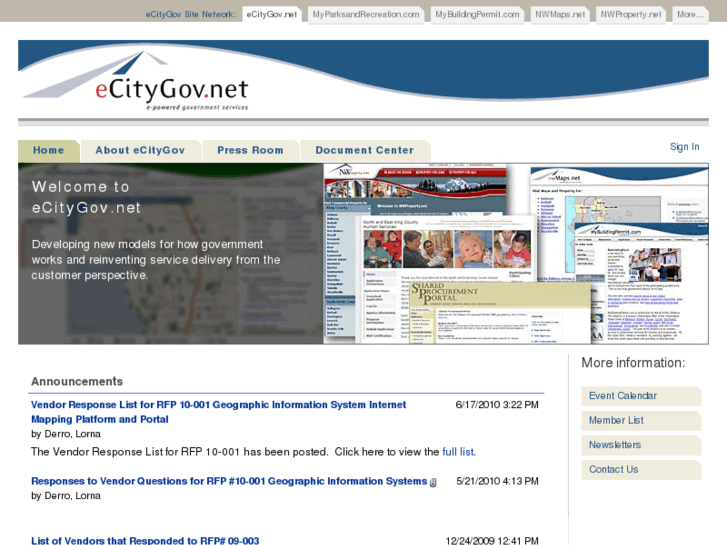Open attachment icon beside Responses to Vendor Questions
Viewport: 727px width, 545px height.
pyautogui.click(x=433, y=482)
